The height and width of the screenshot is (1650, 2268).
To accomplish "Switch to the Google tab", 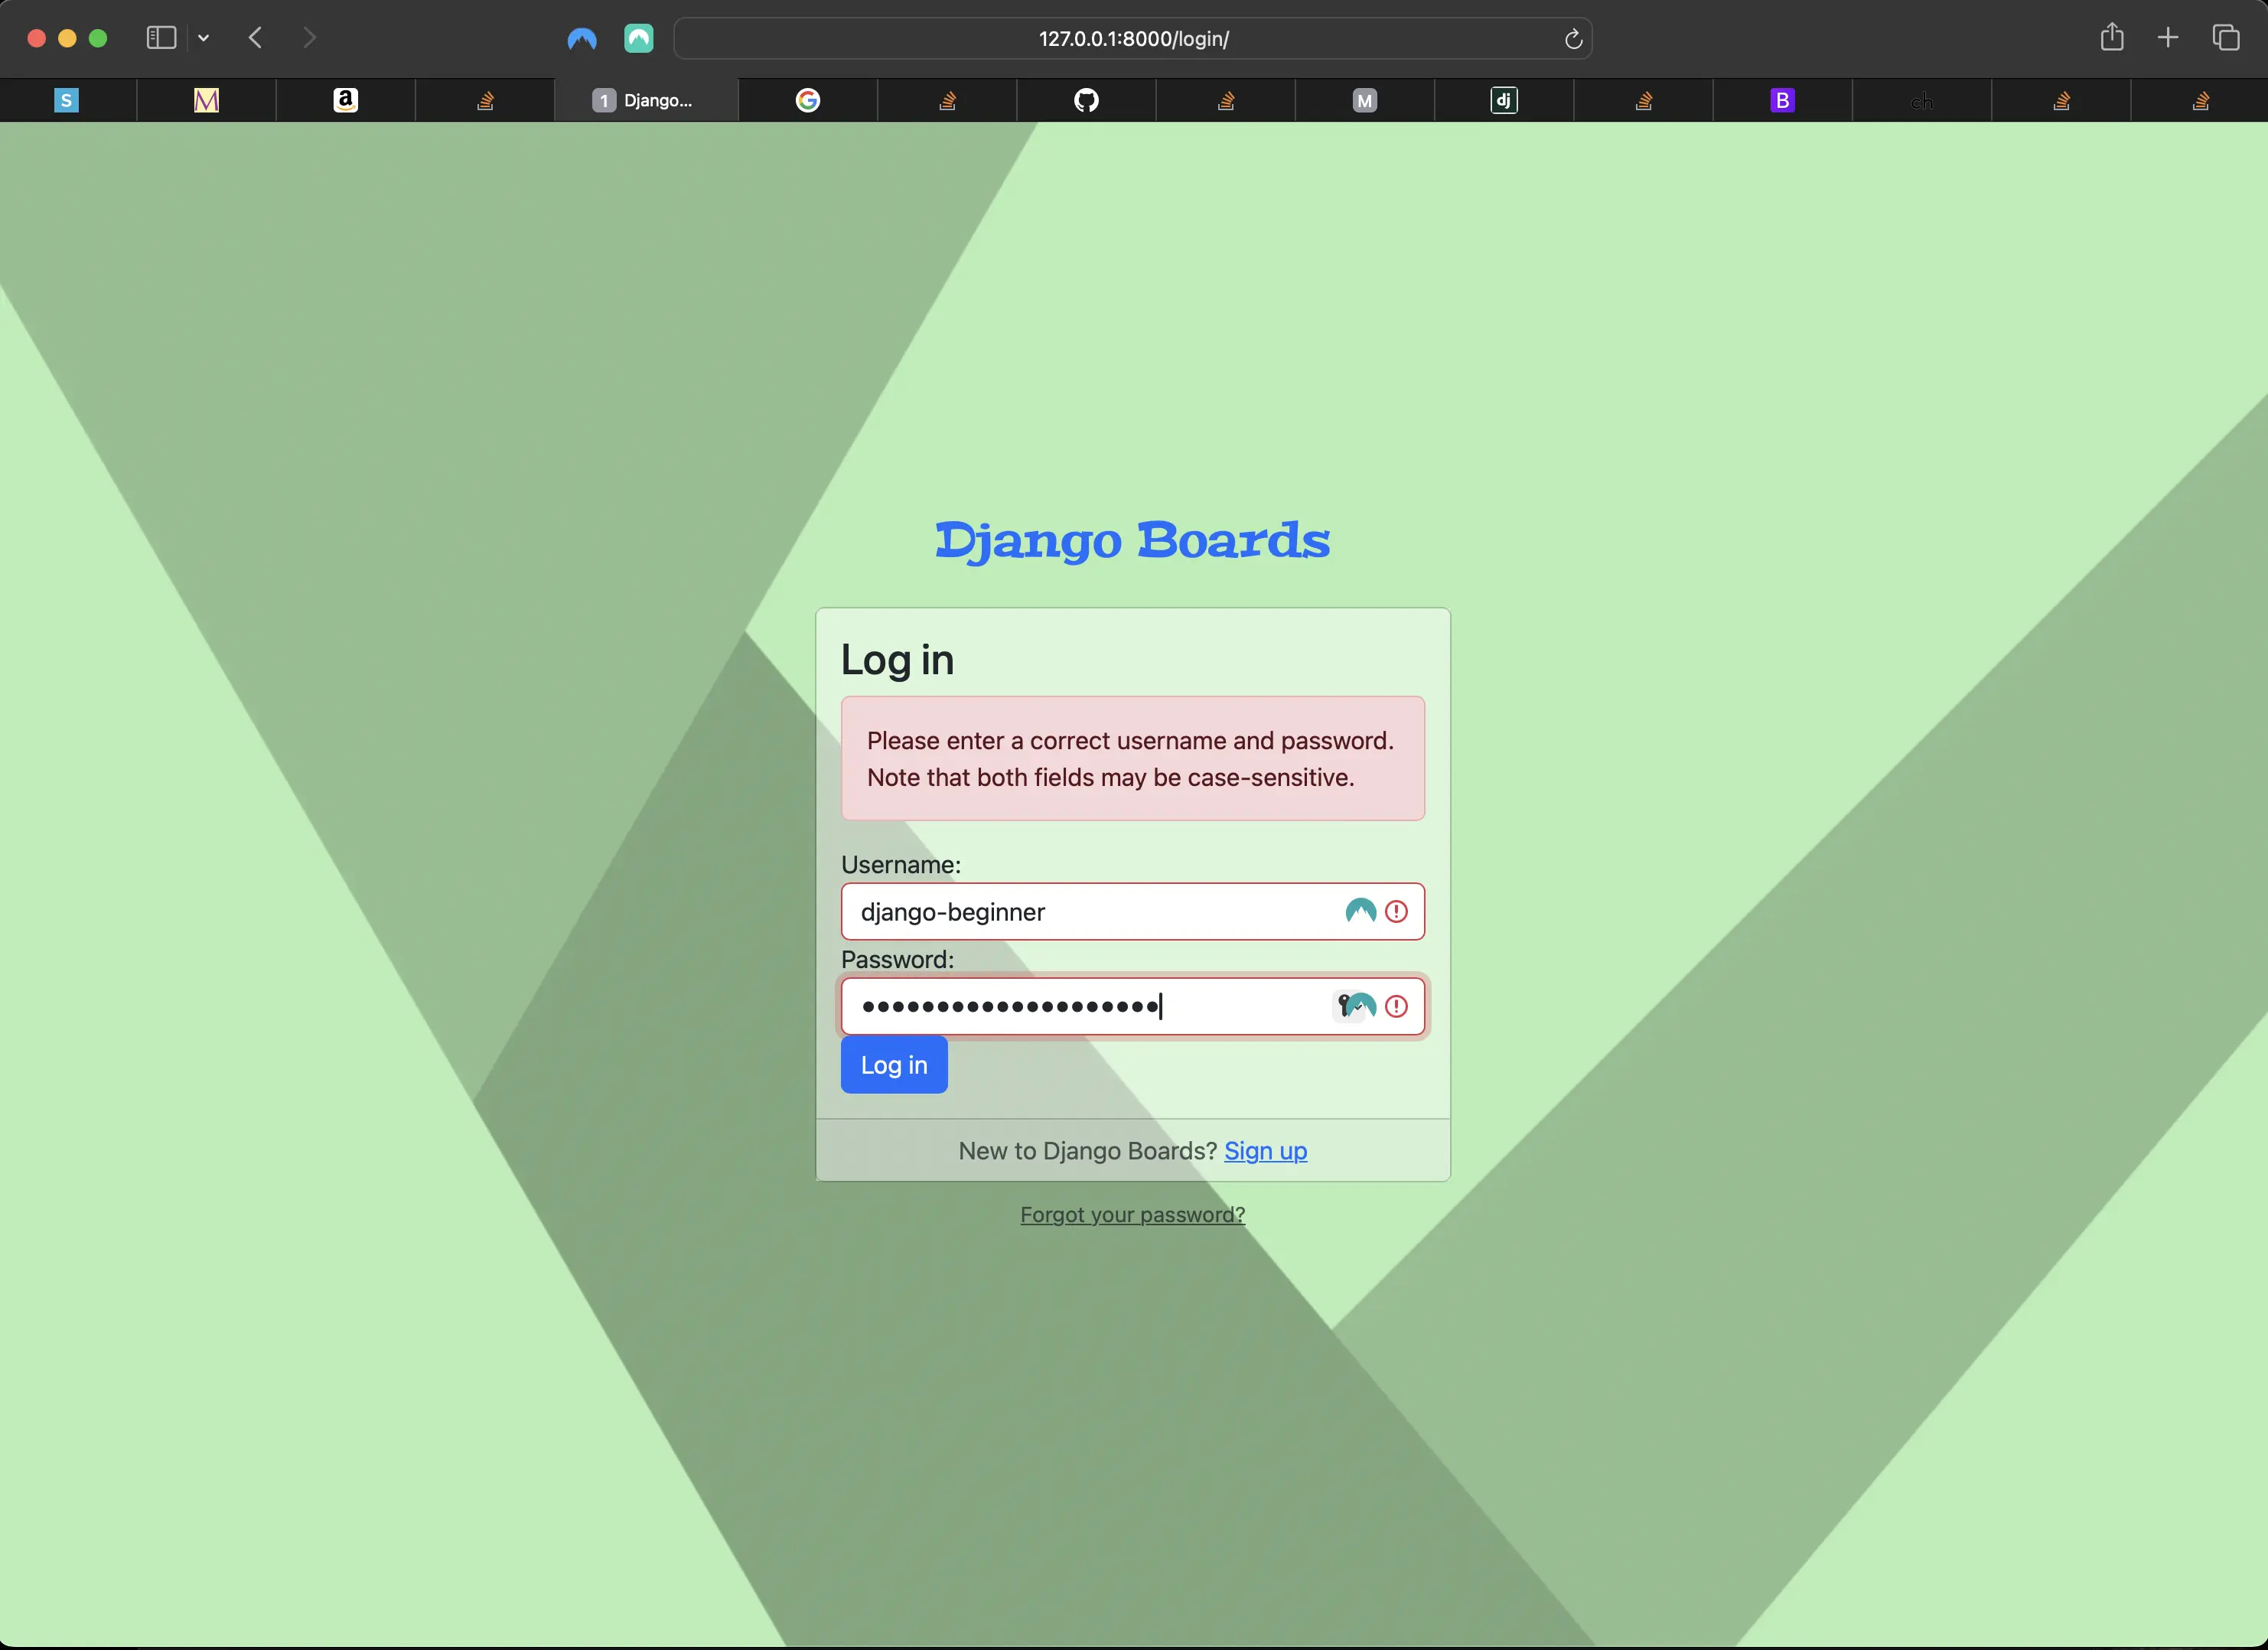I will 808,100.
